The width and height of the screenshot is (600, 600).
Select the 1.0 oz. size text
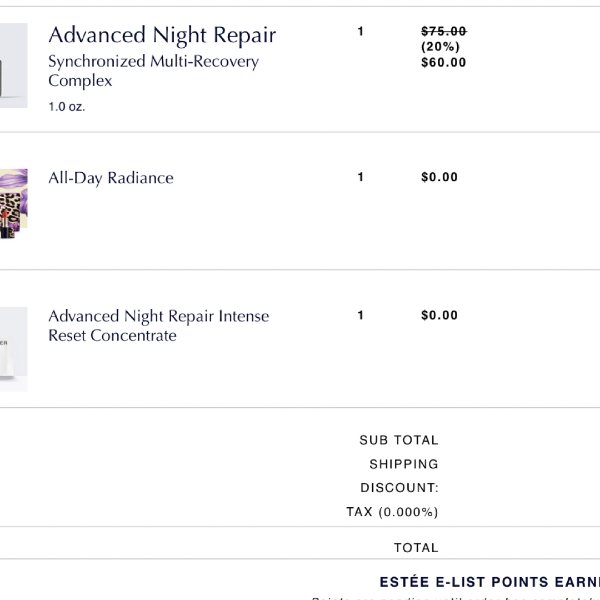67,107
